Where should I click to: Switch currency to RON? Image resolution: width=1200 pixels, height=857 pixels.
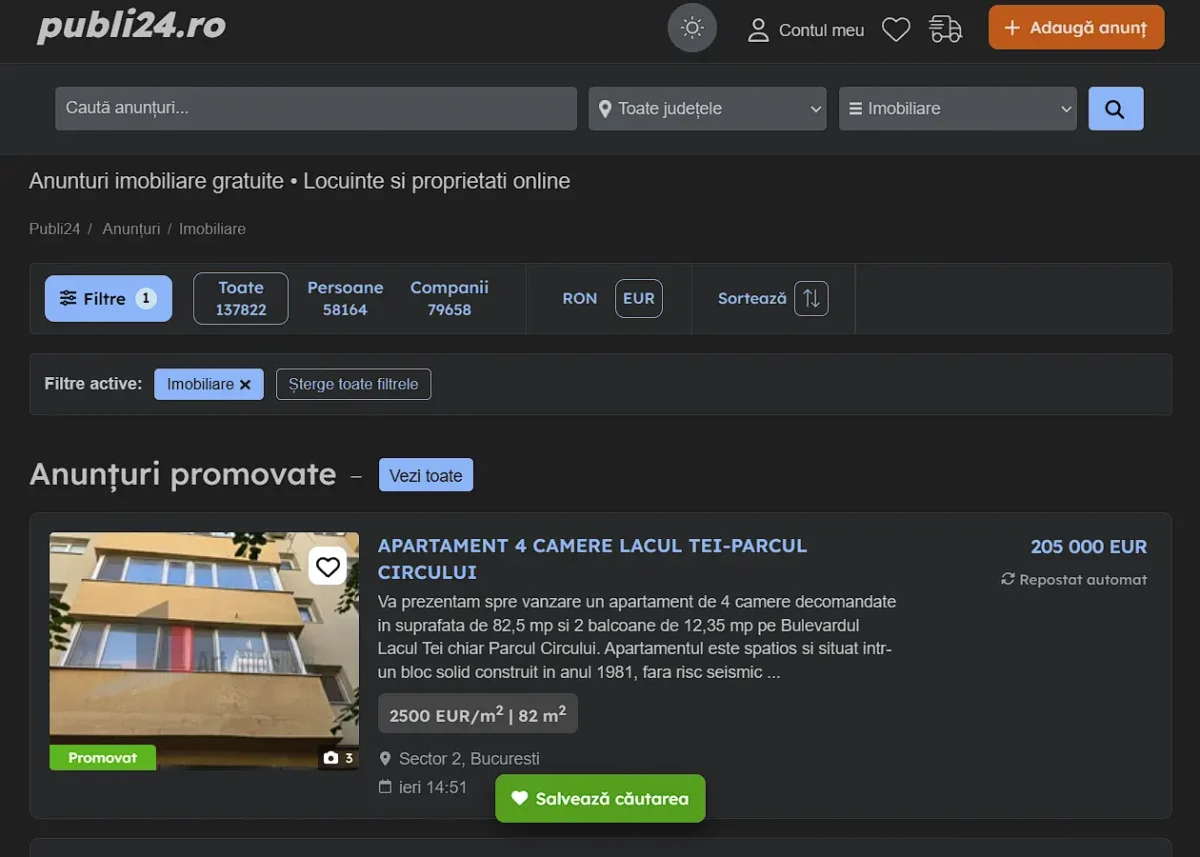(580, 298)
